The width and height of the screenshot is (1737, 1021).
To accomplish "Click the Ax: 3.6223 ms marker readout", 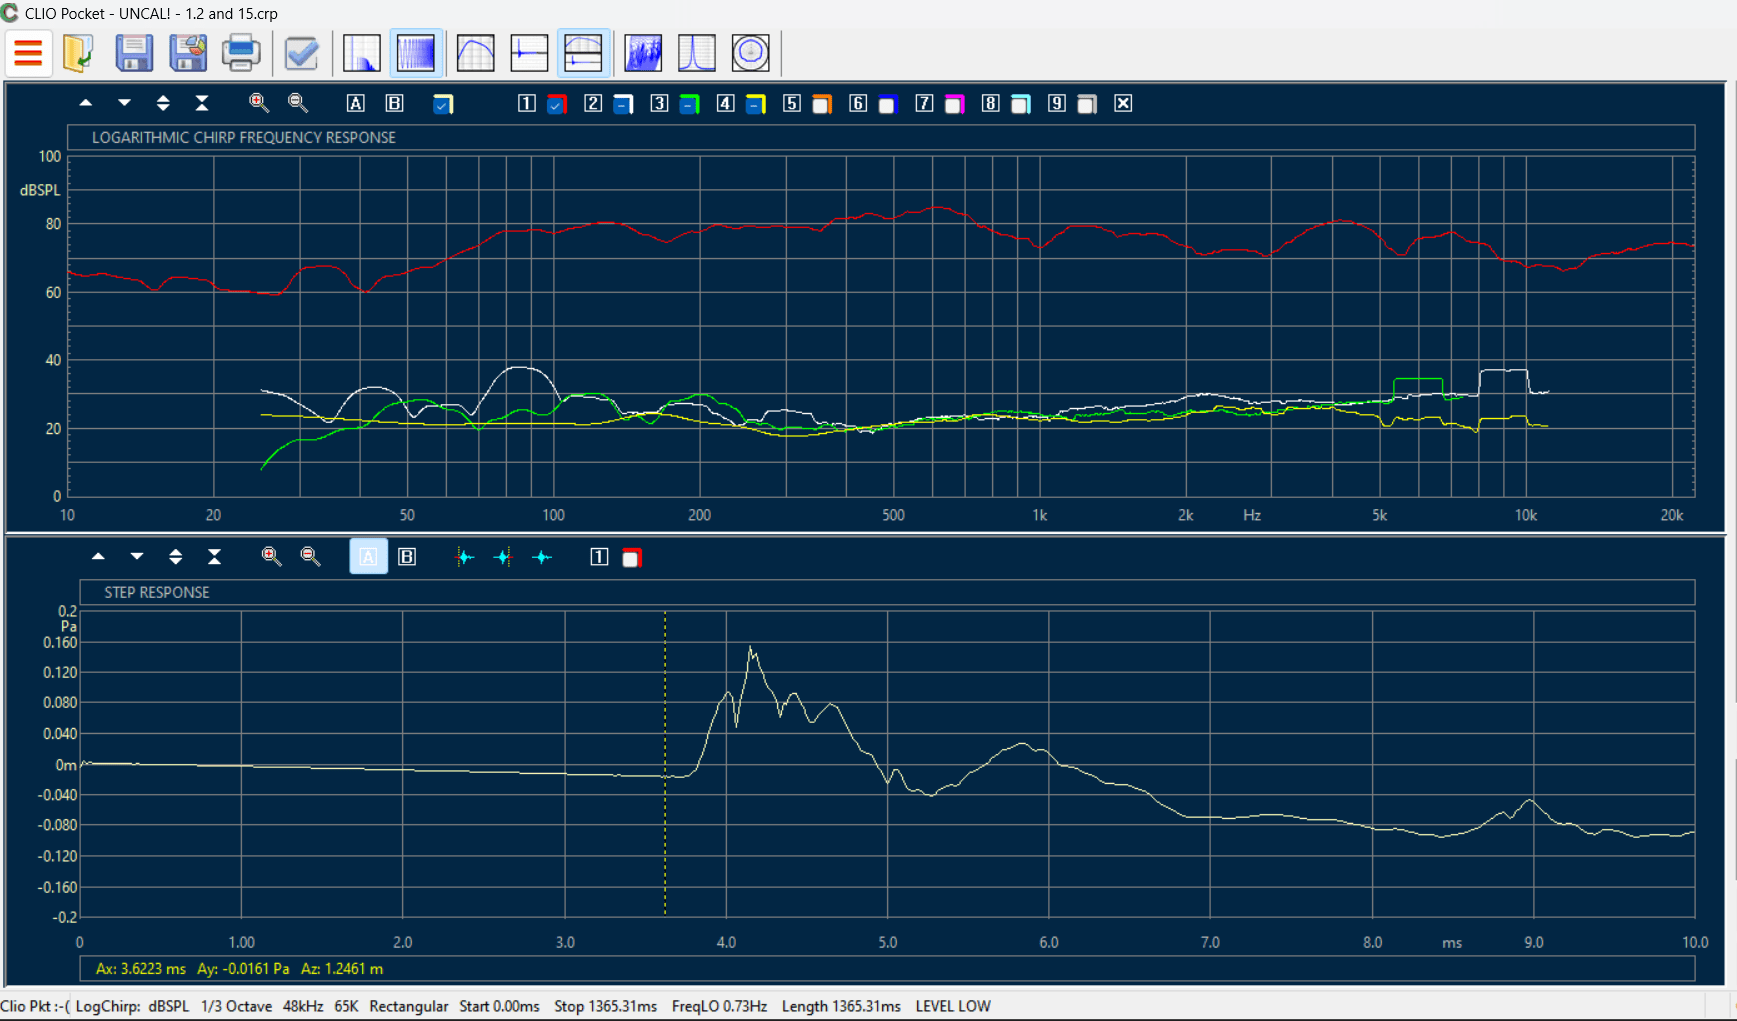I will pos(141,969).
